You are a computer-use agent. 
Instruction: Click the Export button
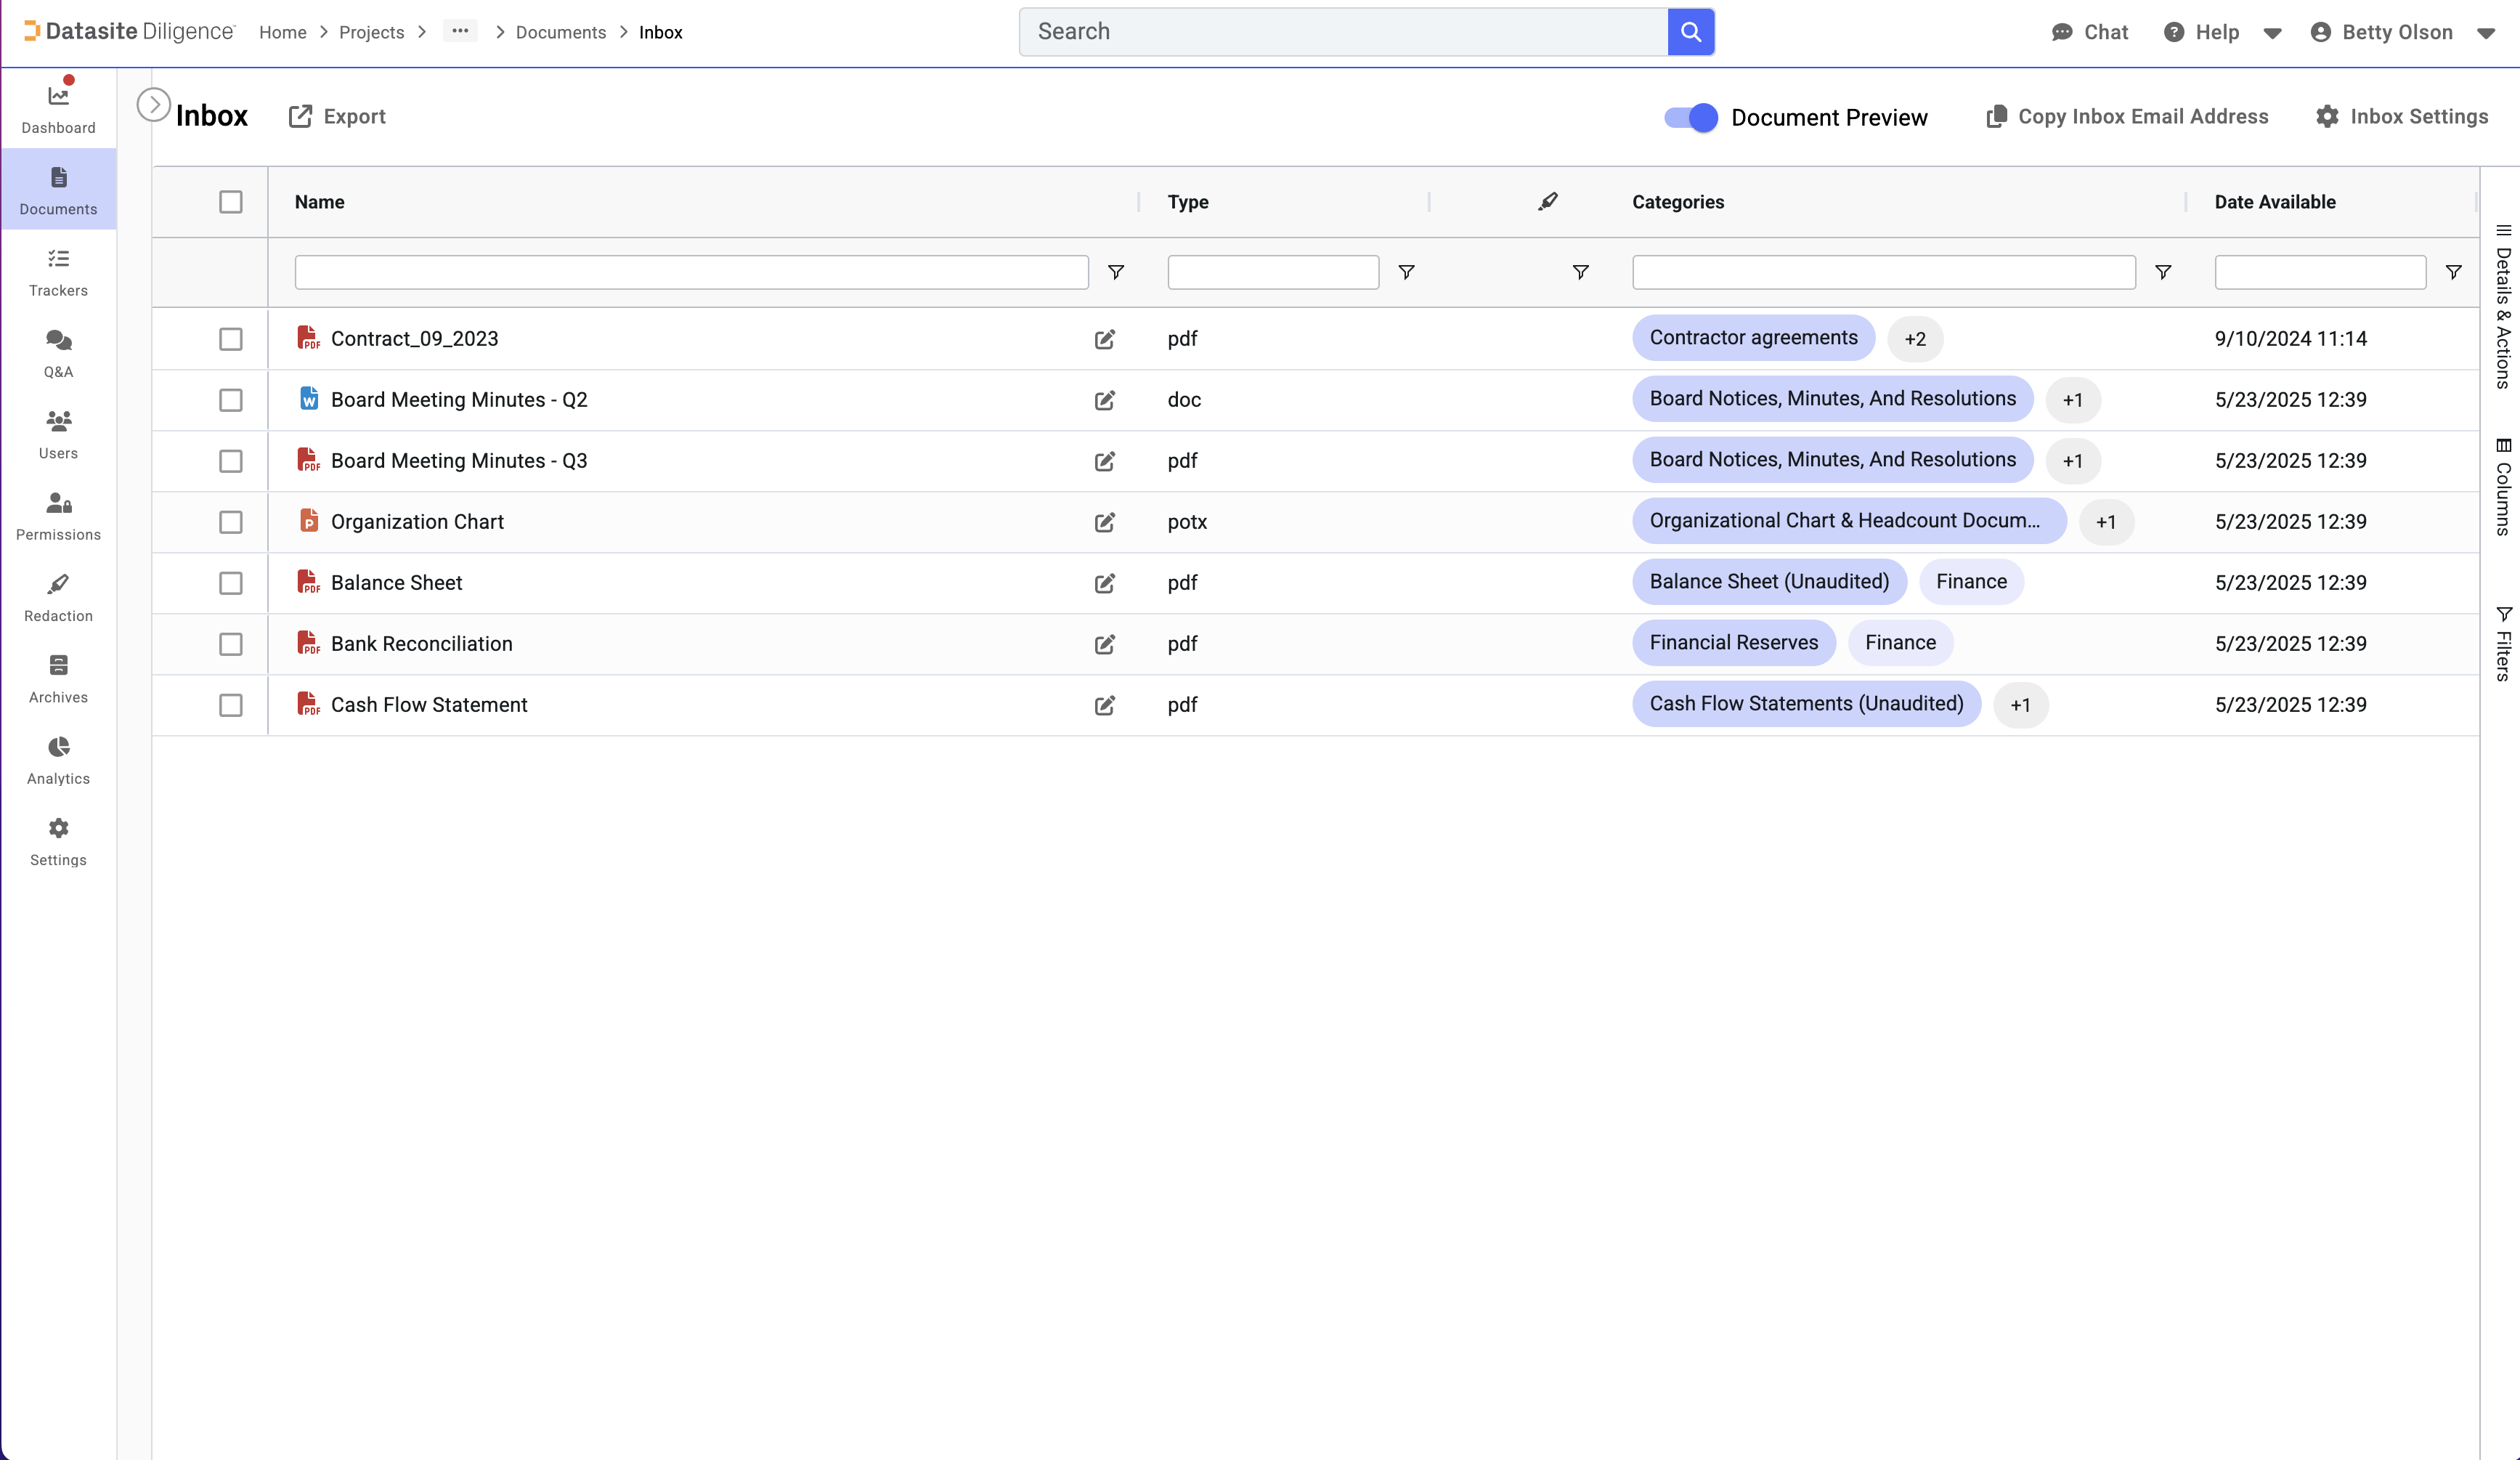click(337, 117)
